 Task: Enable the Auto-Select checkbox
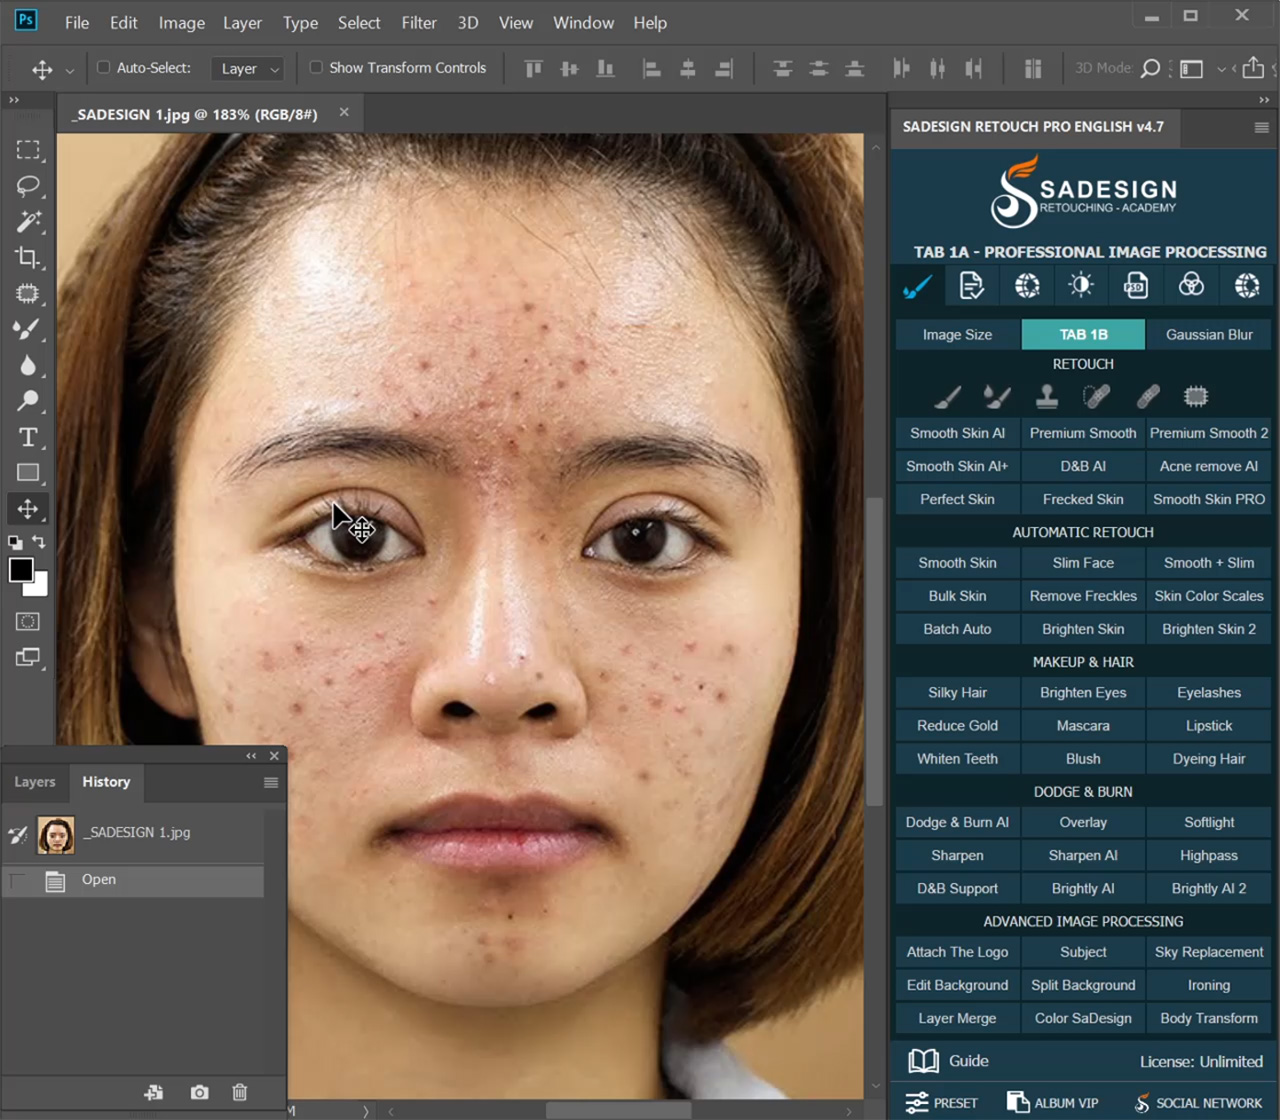(103, 68)
